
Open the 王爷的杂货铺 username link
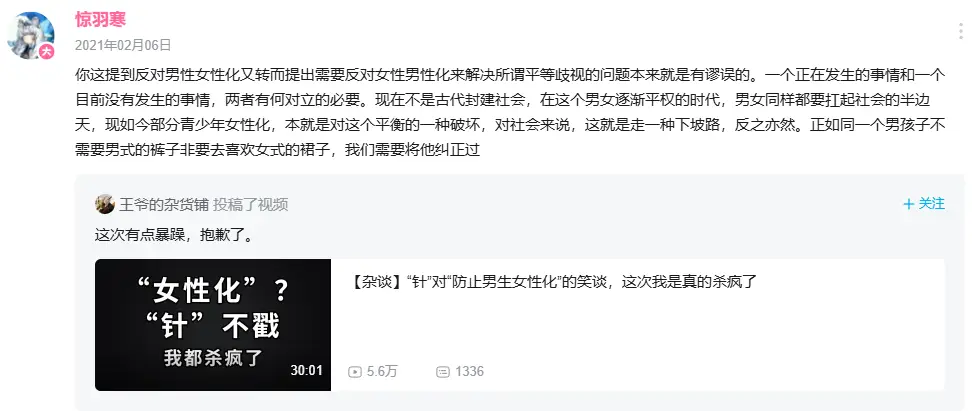(164, 205)
